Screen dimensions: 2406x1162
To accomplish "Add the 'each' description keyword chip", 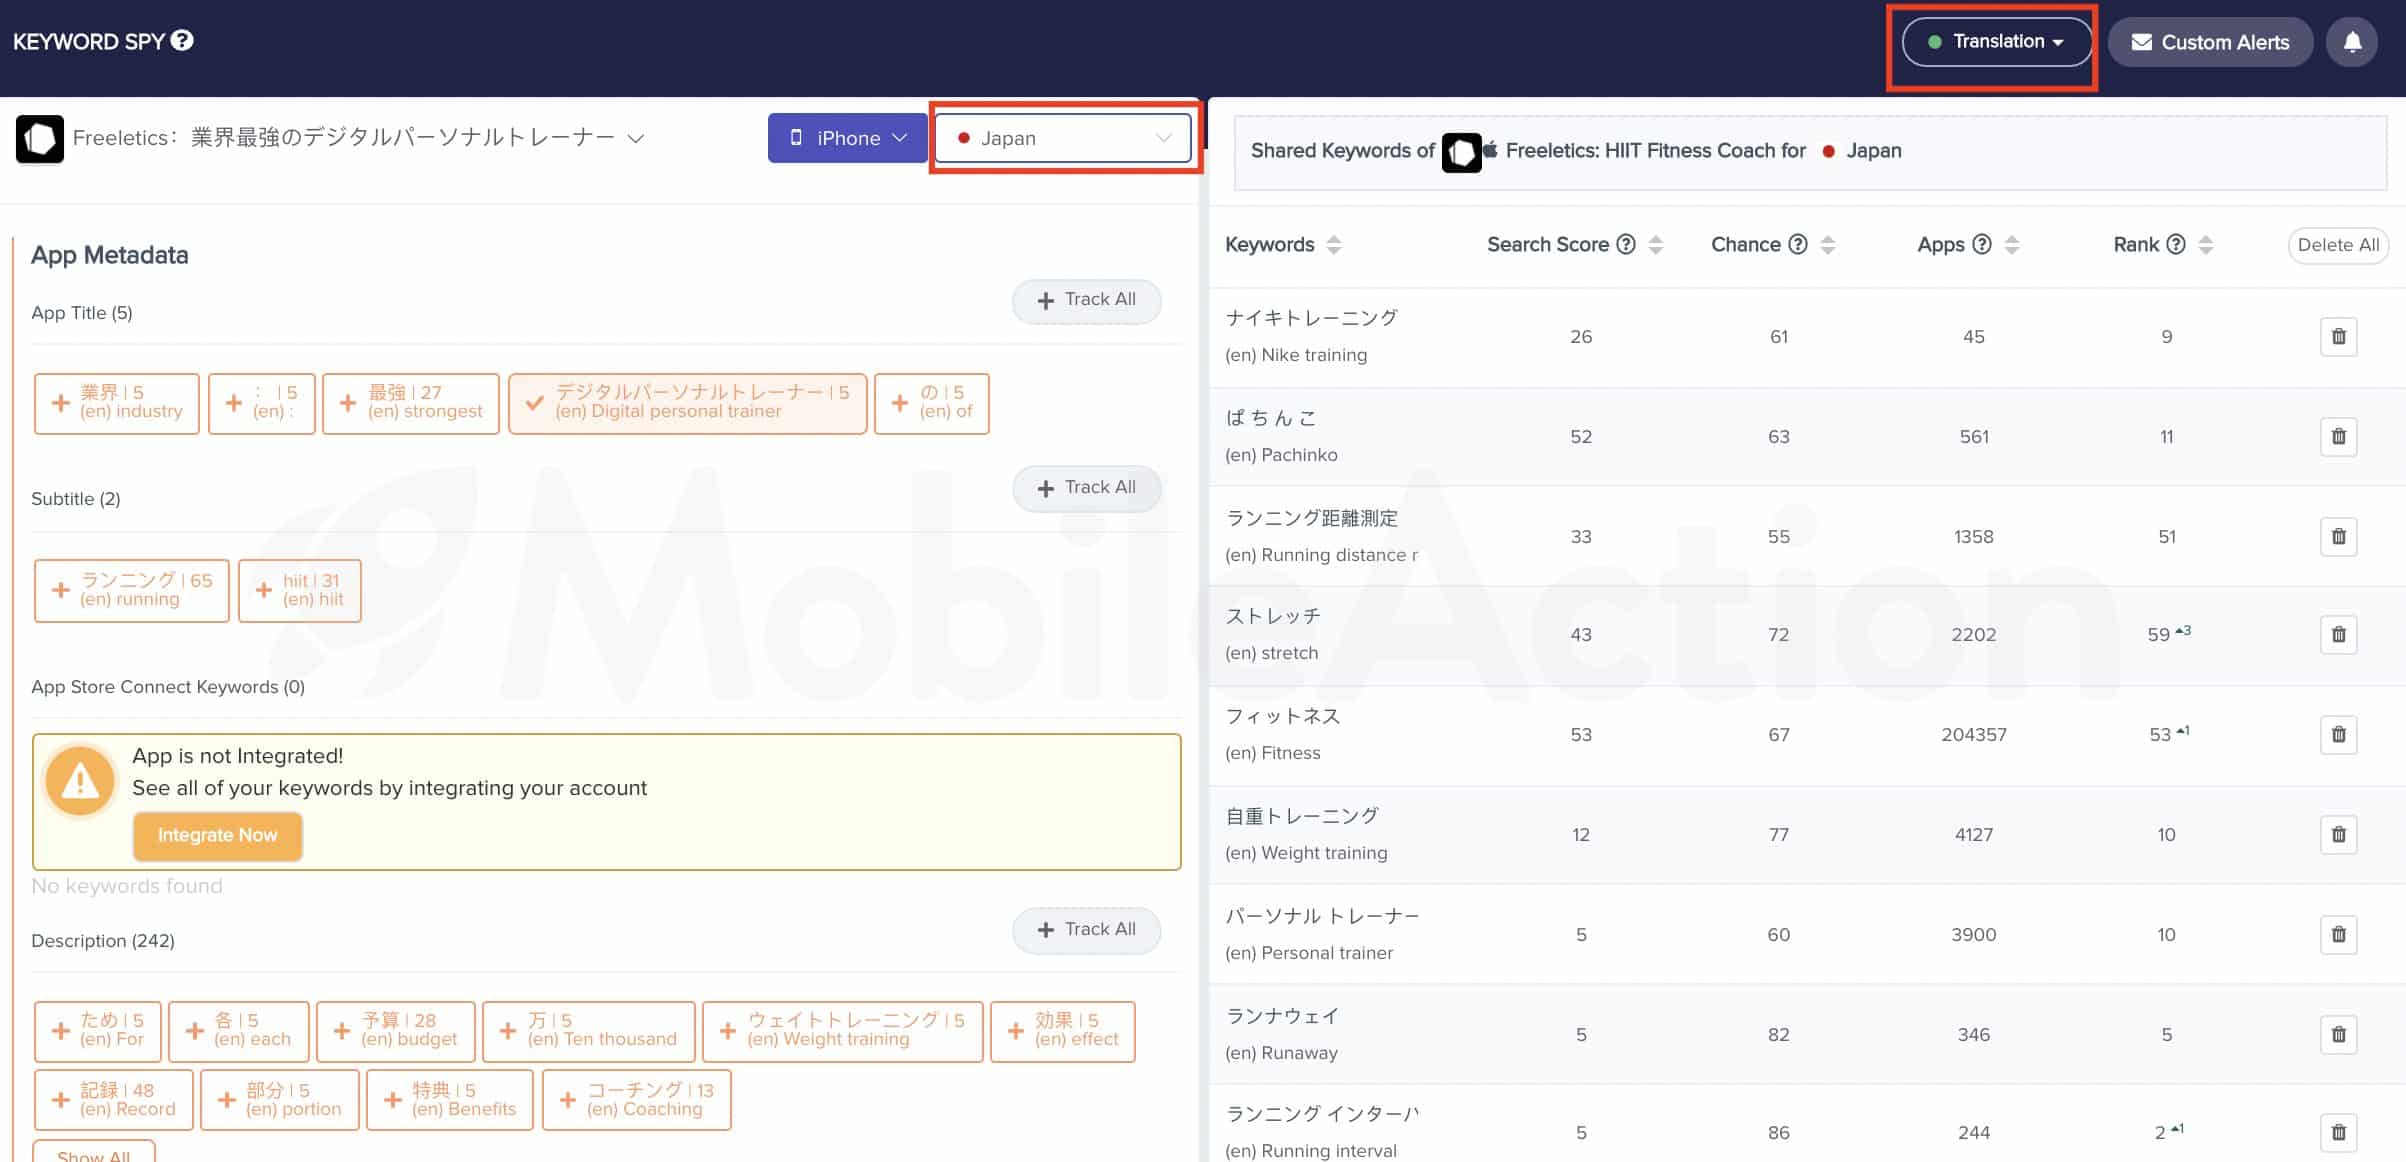I will (239, 1031).
